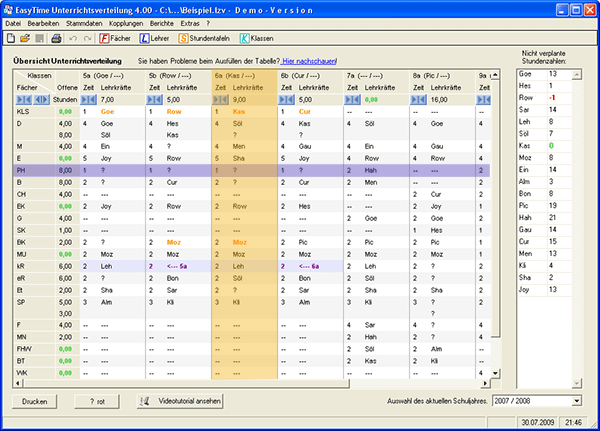Click the FHW subject row label
This screenshot has width=600, height=431.
click(24, 349)
